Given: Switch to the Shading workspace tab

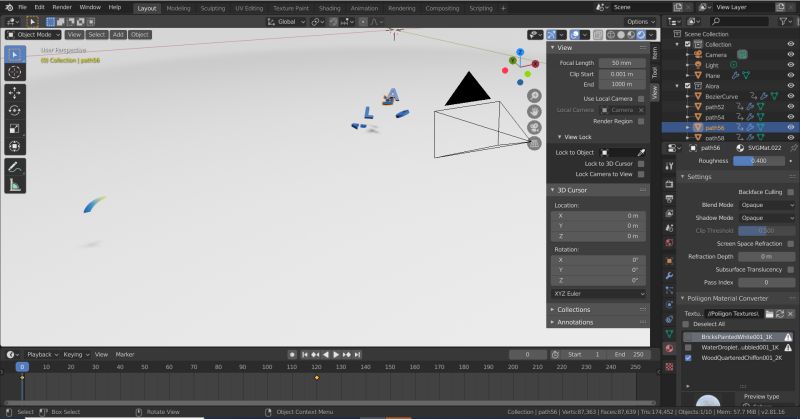Looking at the screenshot, I should tap(330, 8).
